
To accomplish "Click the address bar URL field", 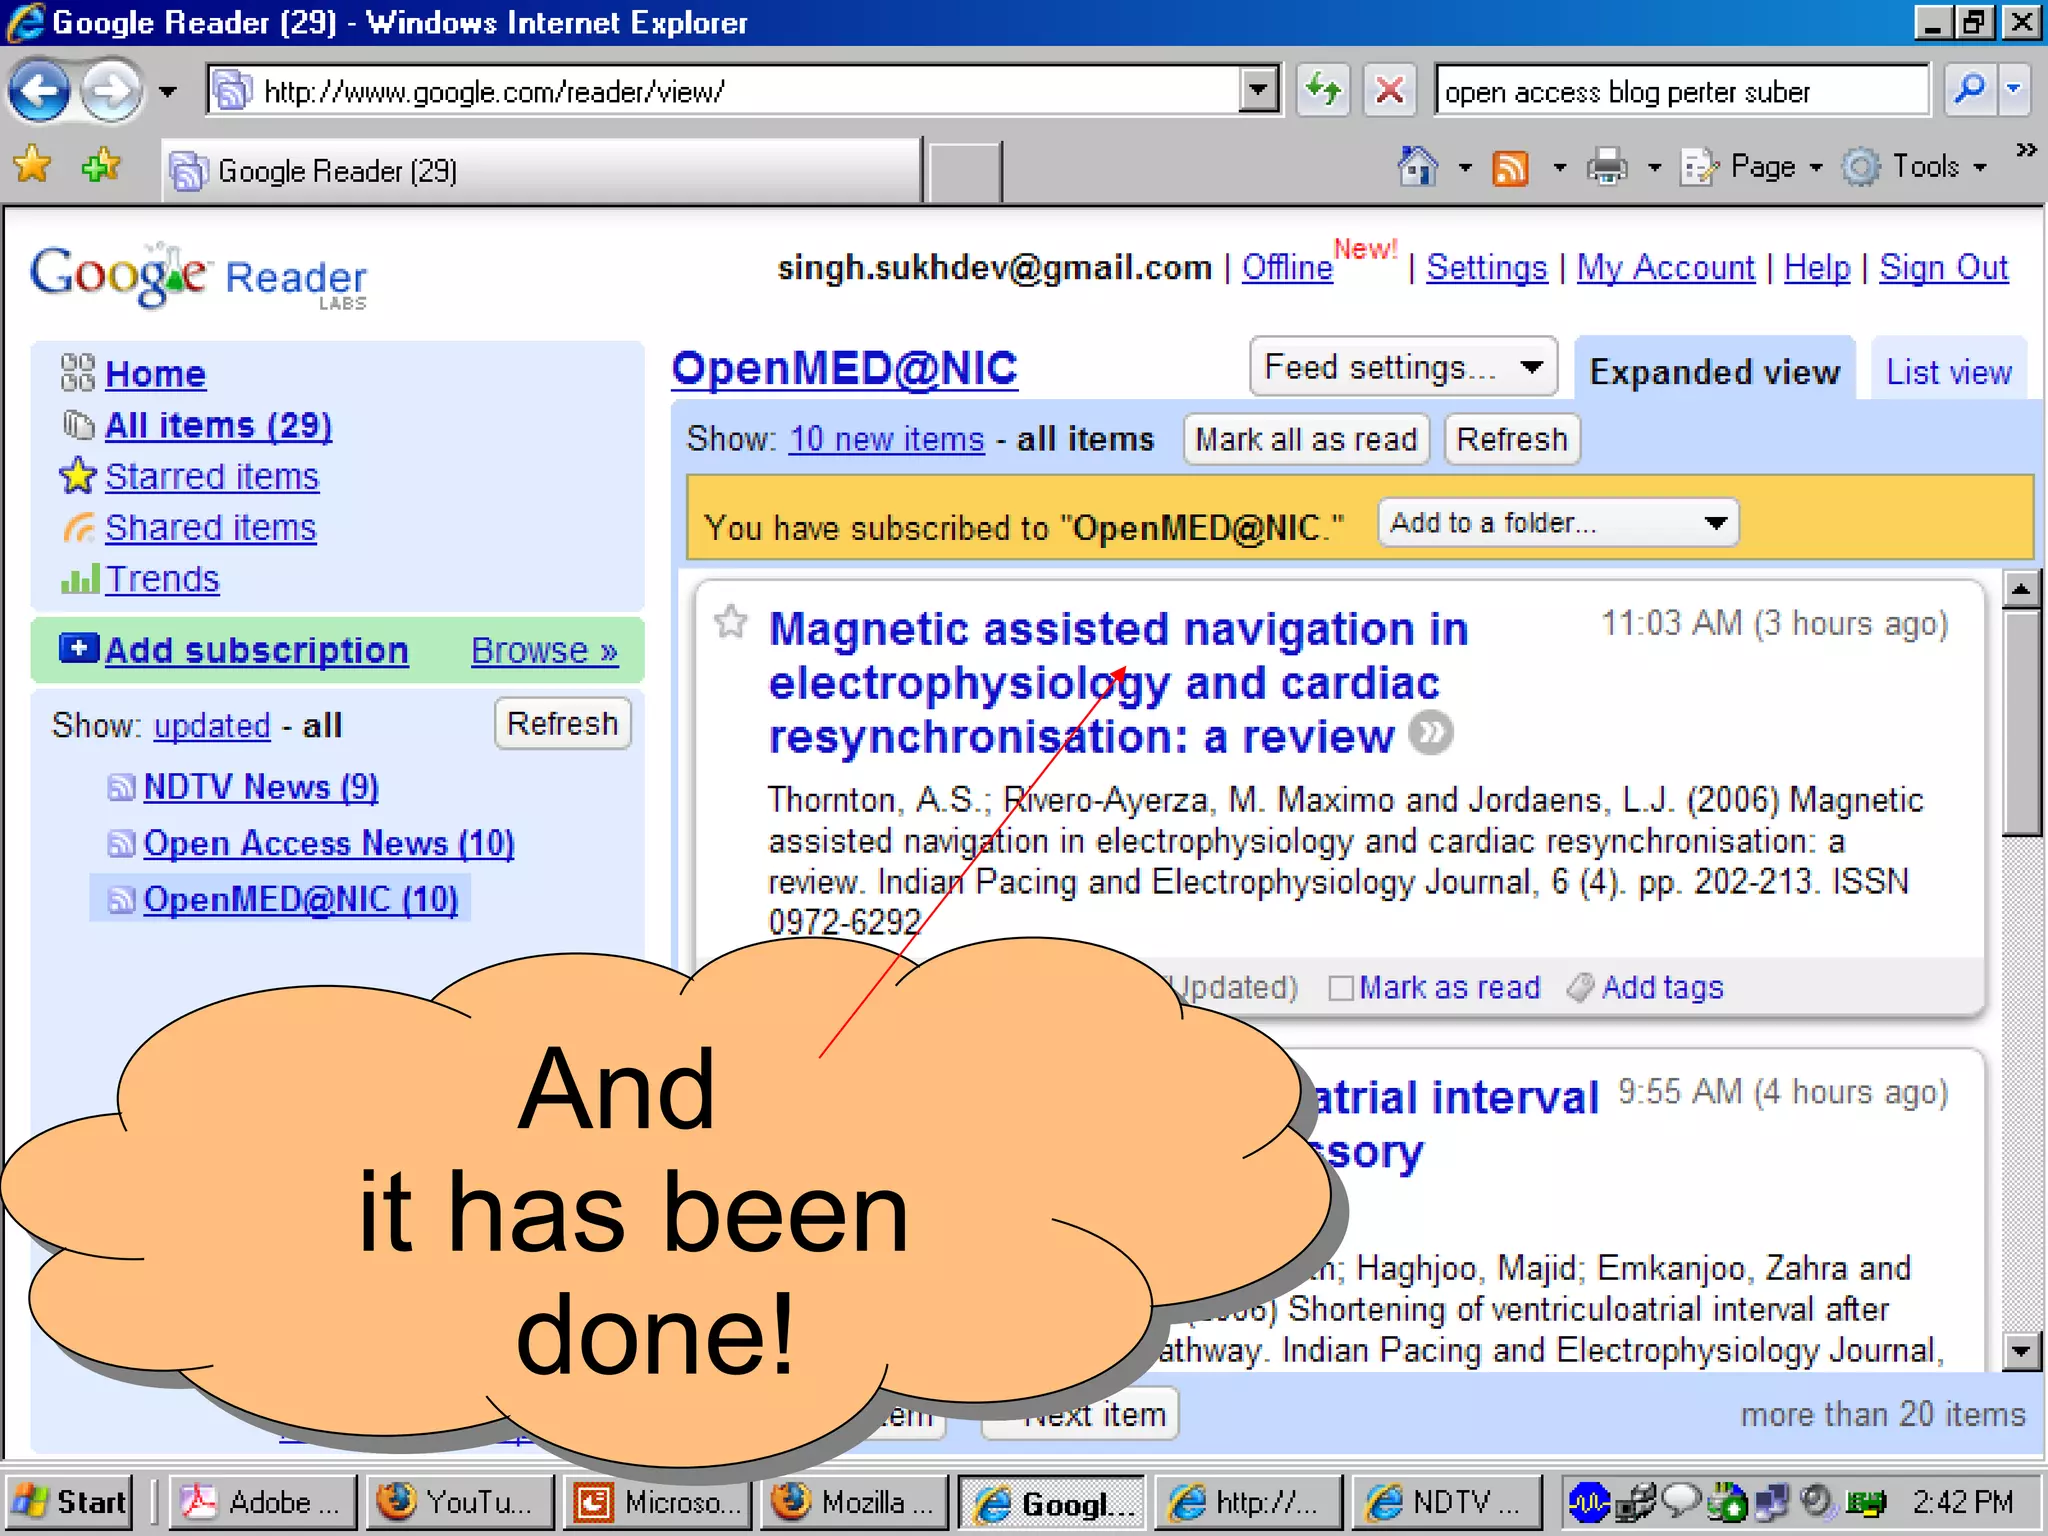I will coord(724,91).
